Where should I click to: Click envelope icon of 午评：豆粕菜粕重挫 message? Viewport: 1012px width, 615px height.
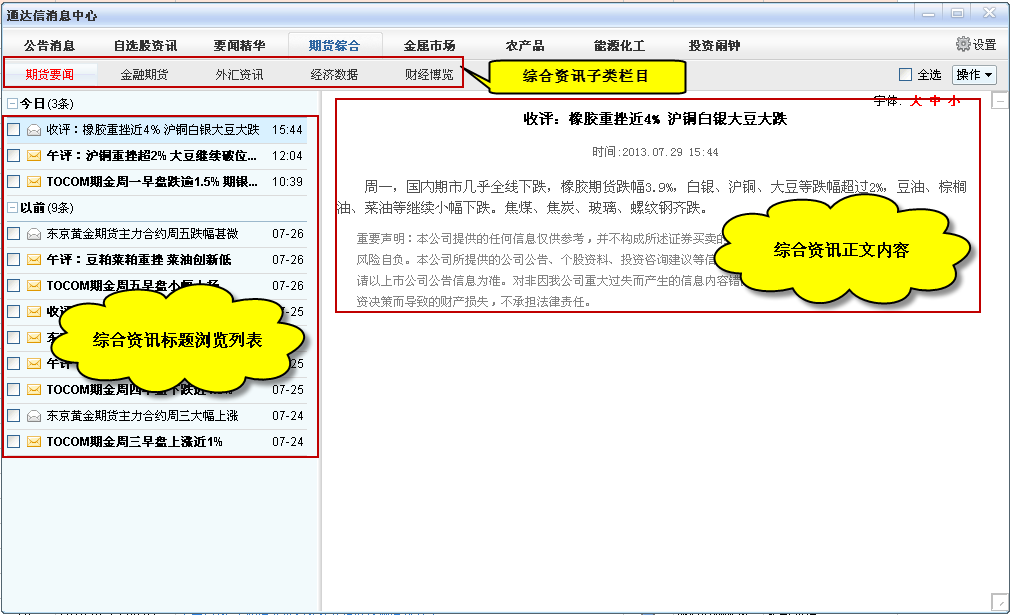point(34,260)
